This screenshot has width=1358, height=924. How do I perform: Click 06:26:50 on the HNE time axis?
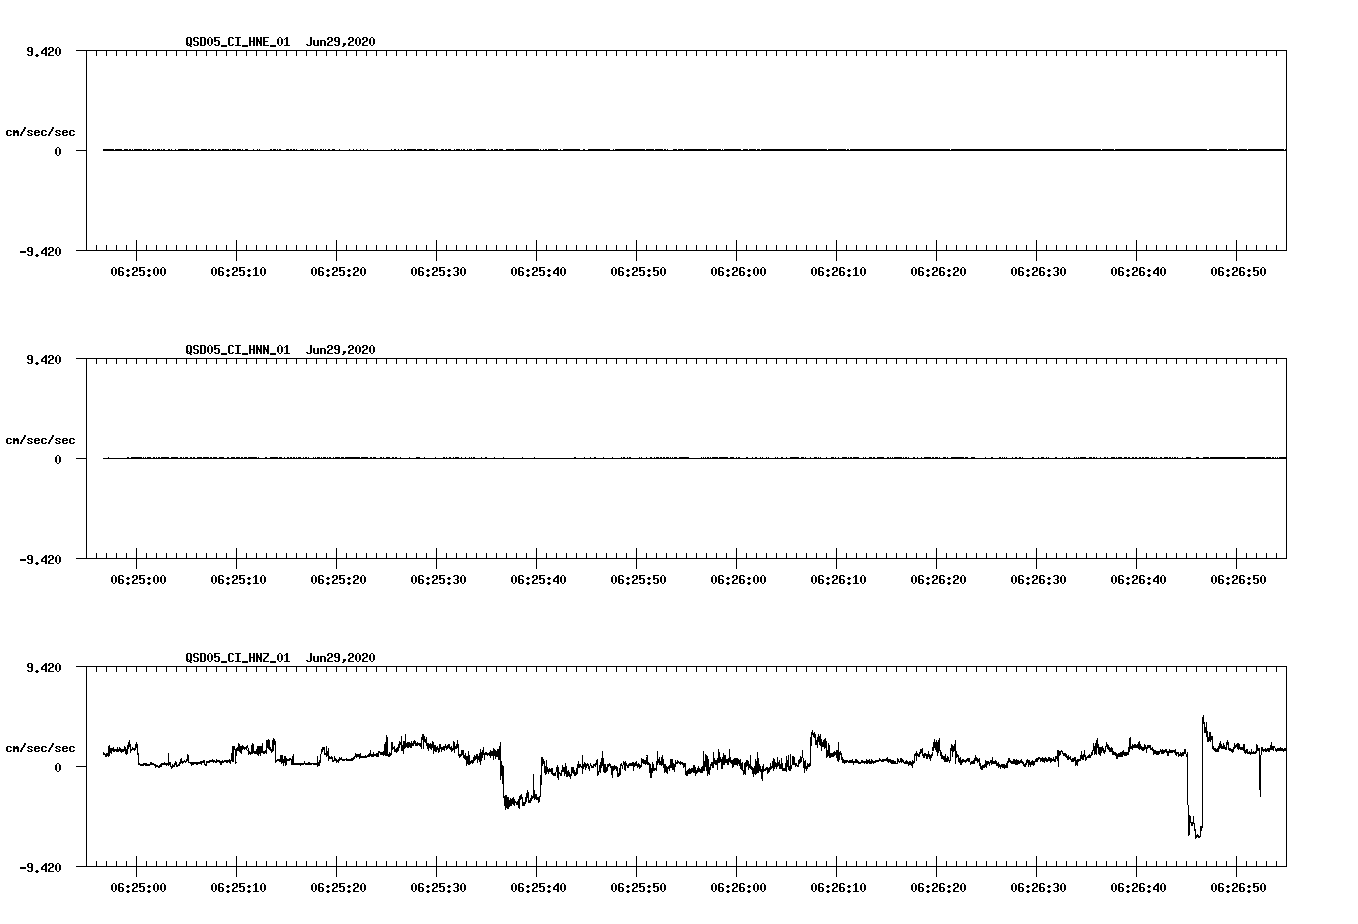1238,271
